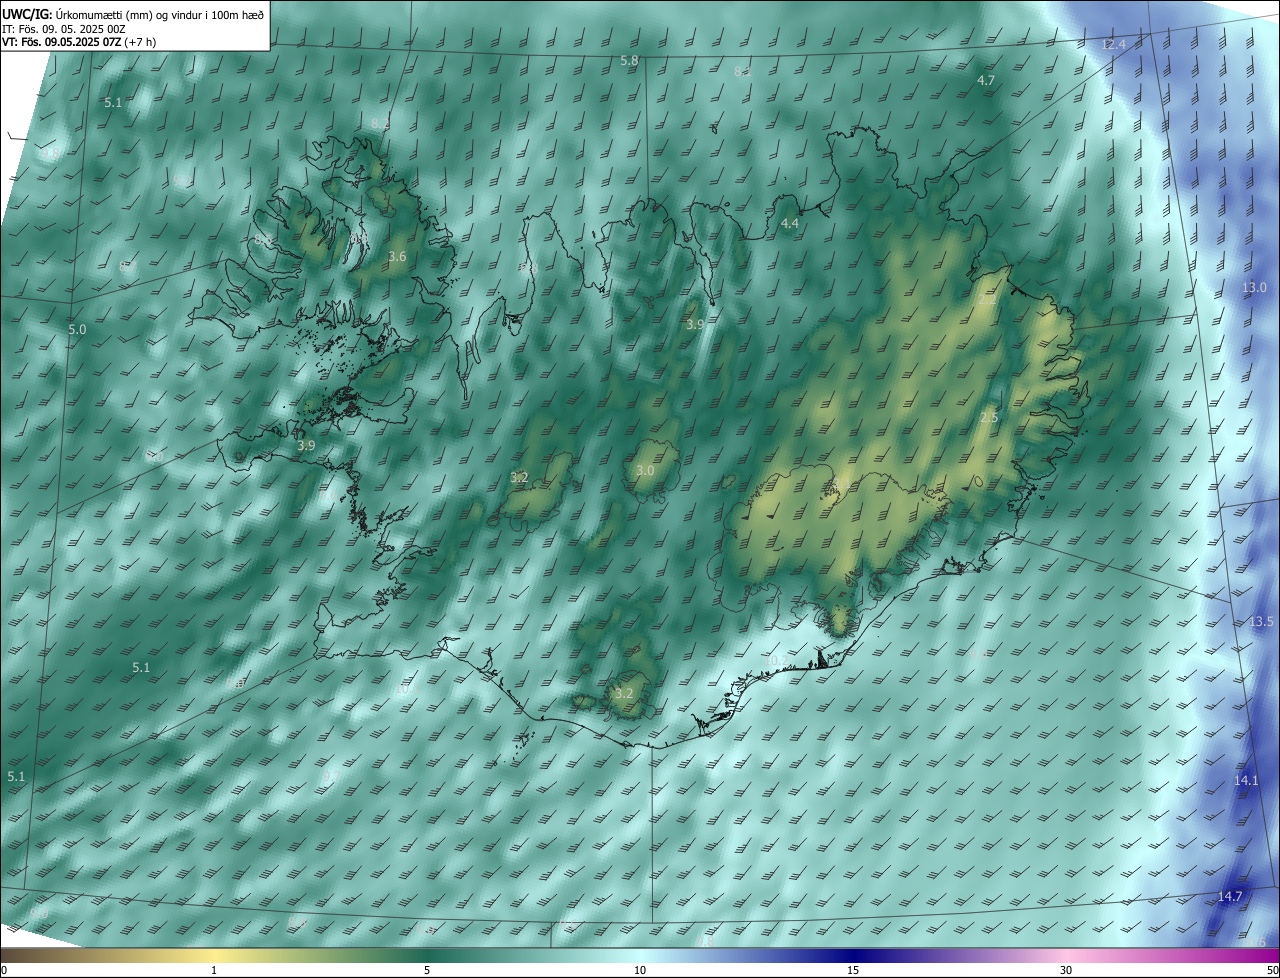Click the 2.5 value label on the map
The image size is (1280, 978).
[989, 417]
